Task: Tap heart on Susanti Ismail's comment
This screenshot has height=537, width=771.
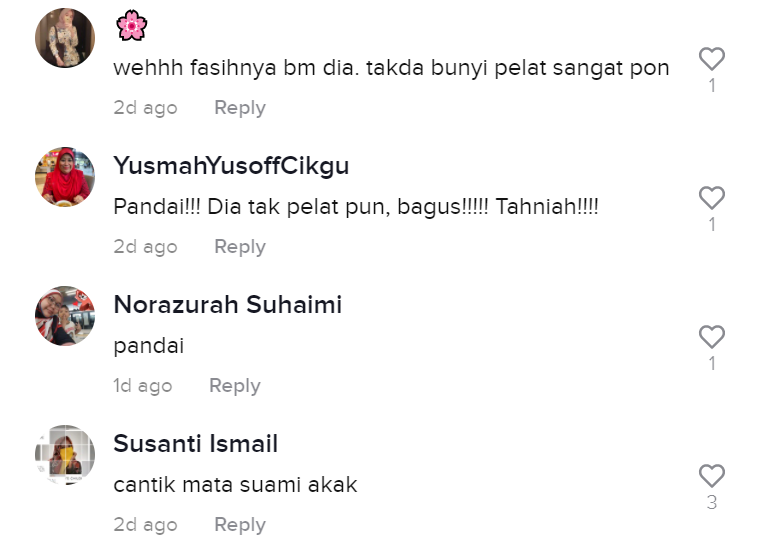Action: tap(711, 475)
